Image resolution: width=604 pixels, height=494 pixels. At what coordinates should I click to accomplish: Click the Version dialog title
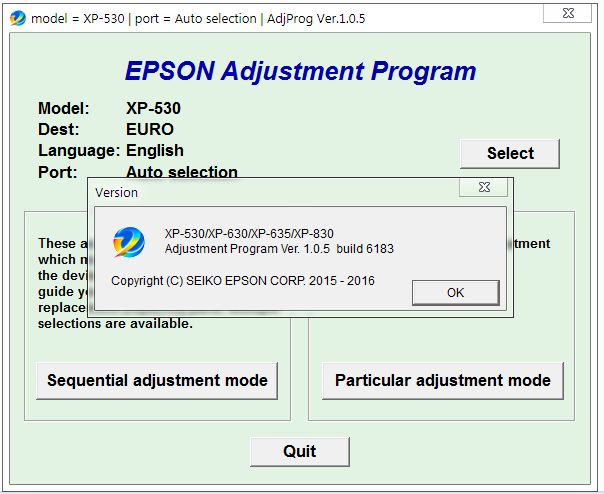coord(116,193)
